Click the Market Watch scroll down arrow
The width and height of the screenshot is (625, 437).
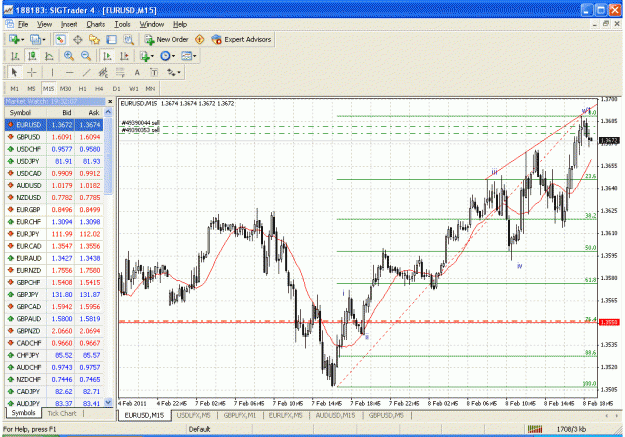coord(108,402)
